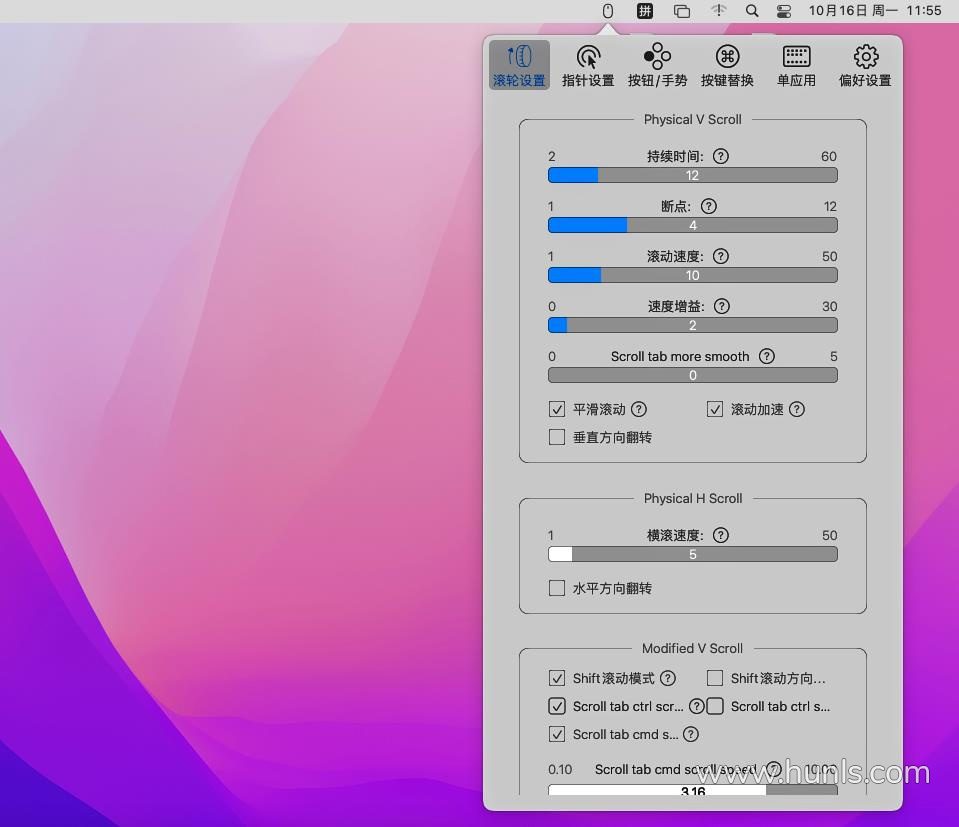The width and height of the screenshot is (959, 827).
Task: Open help for Scroll tab cmd s...
Action: [x=691, y=735]
